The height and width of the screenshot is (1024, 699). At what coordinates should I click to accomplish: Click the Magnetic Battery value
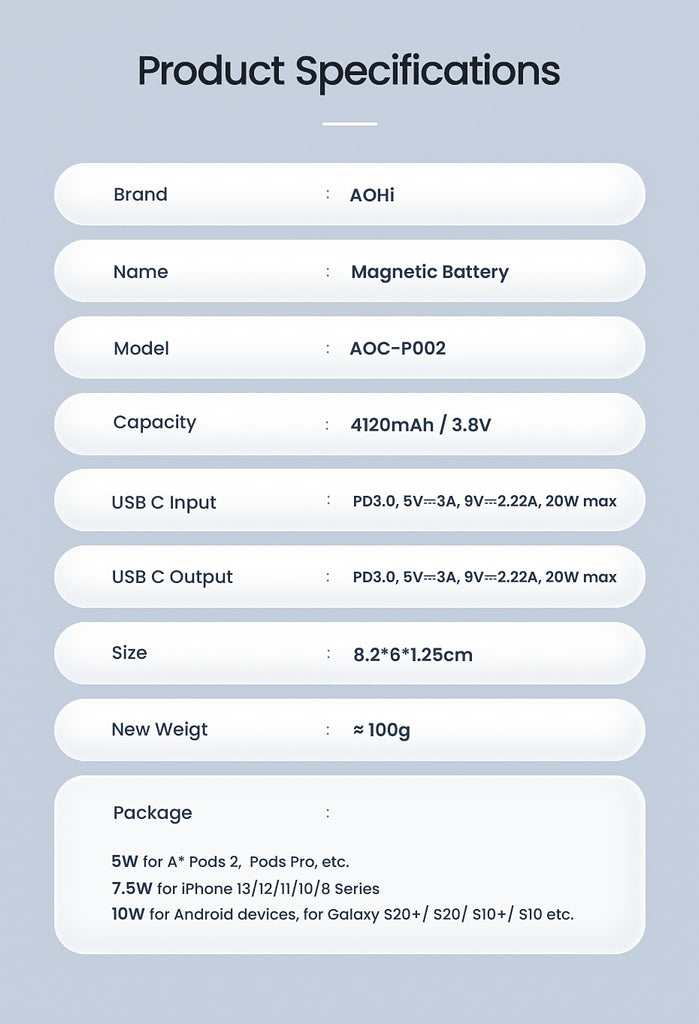click(x=430, y=272)
